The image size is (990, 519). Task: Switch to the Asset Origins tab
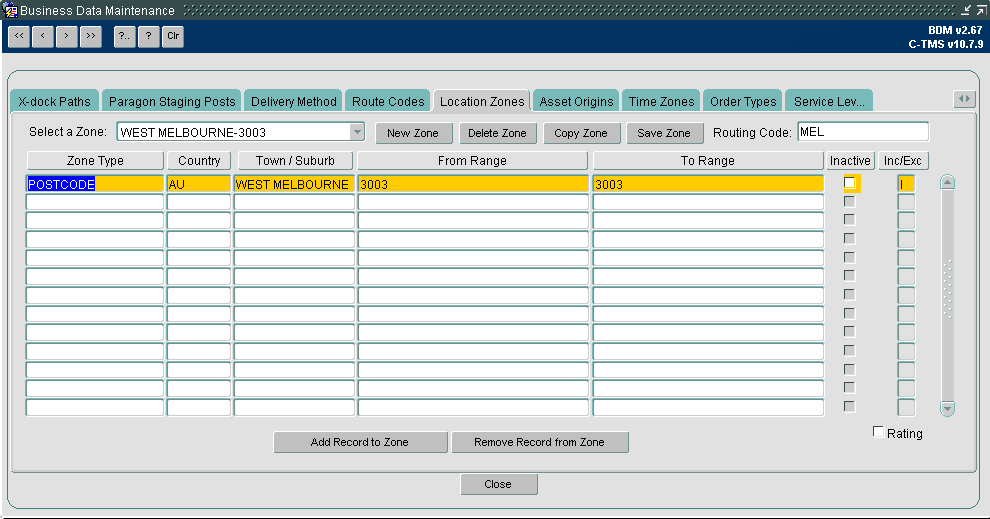pyautogui.click(x=576, y=102)
